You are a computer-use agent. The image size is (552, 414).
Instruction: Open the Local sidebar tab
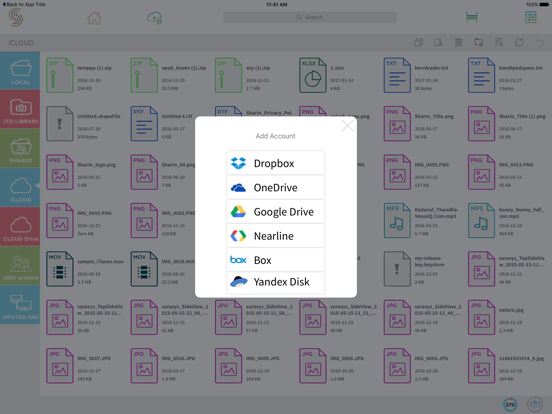click(20, 70)
